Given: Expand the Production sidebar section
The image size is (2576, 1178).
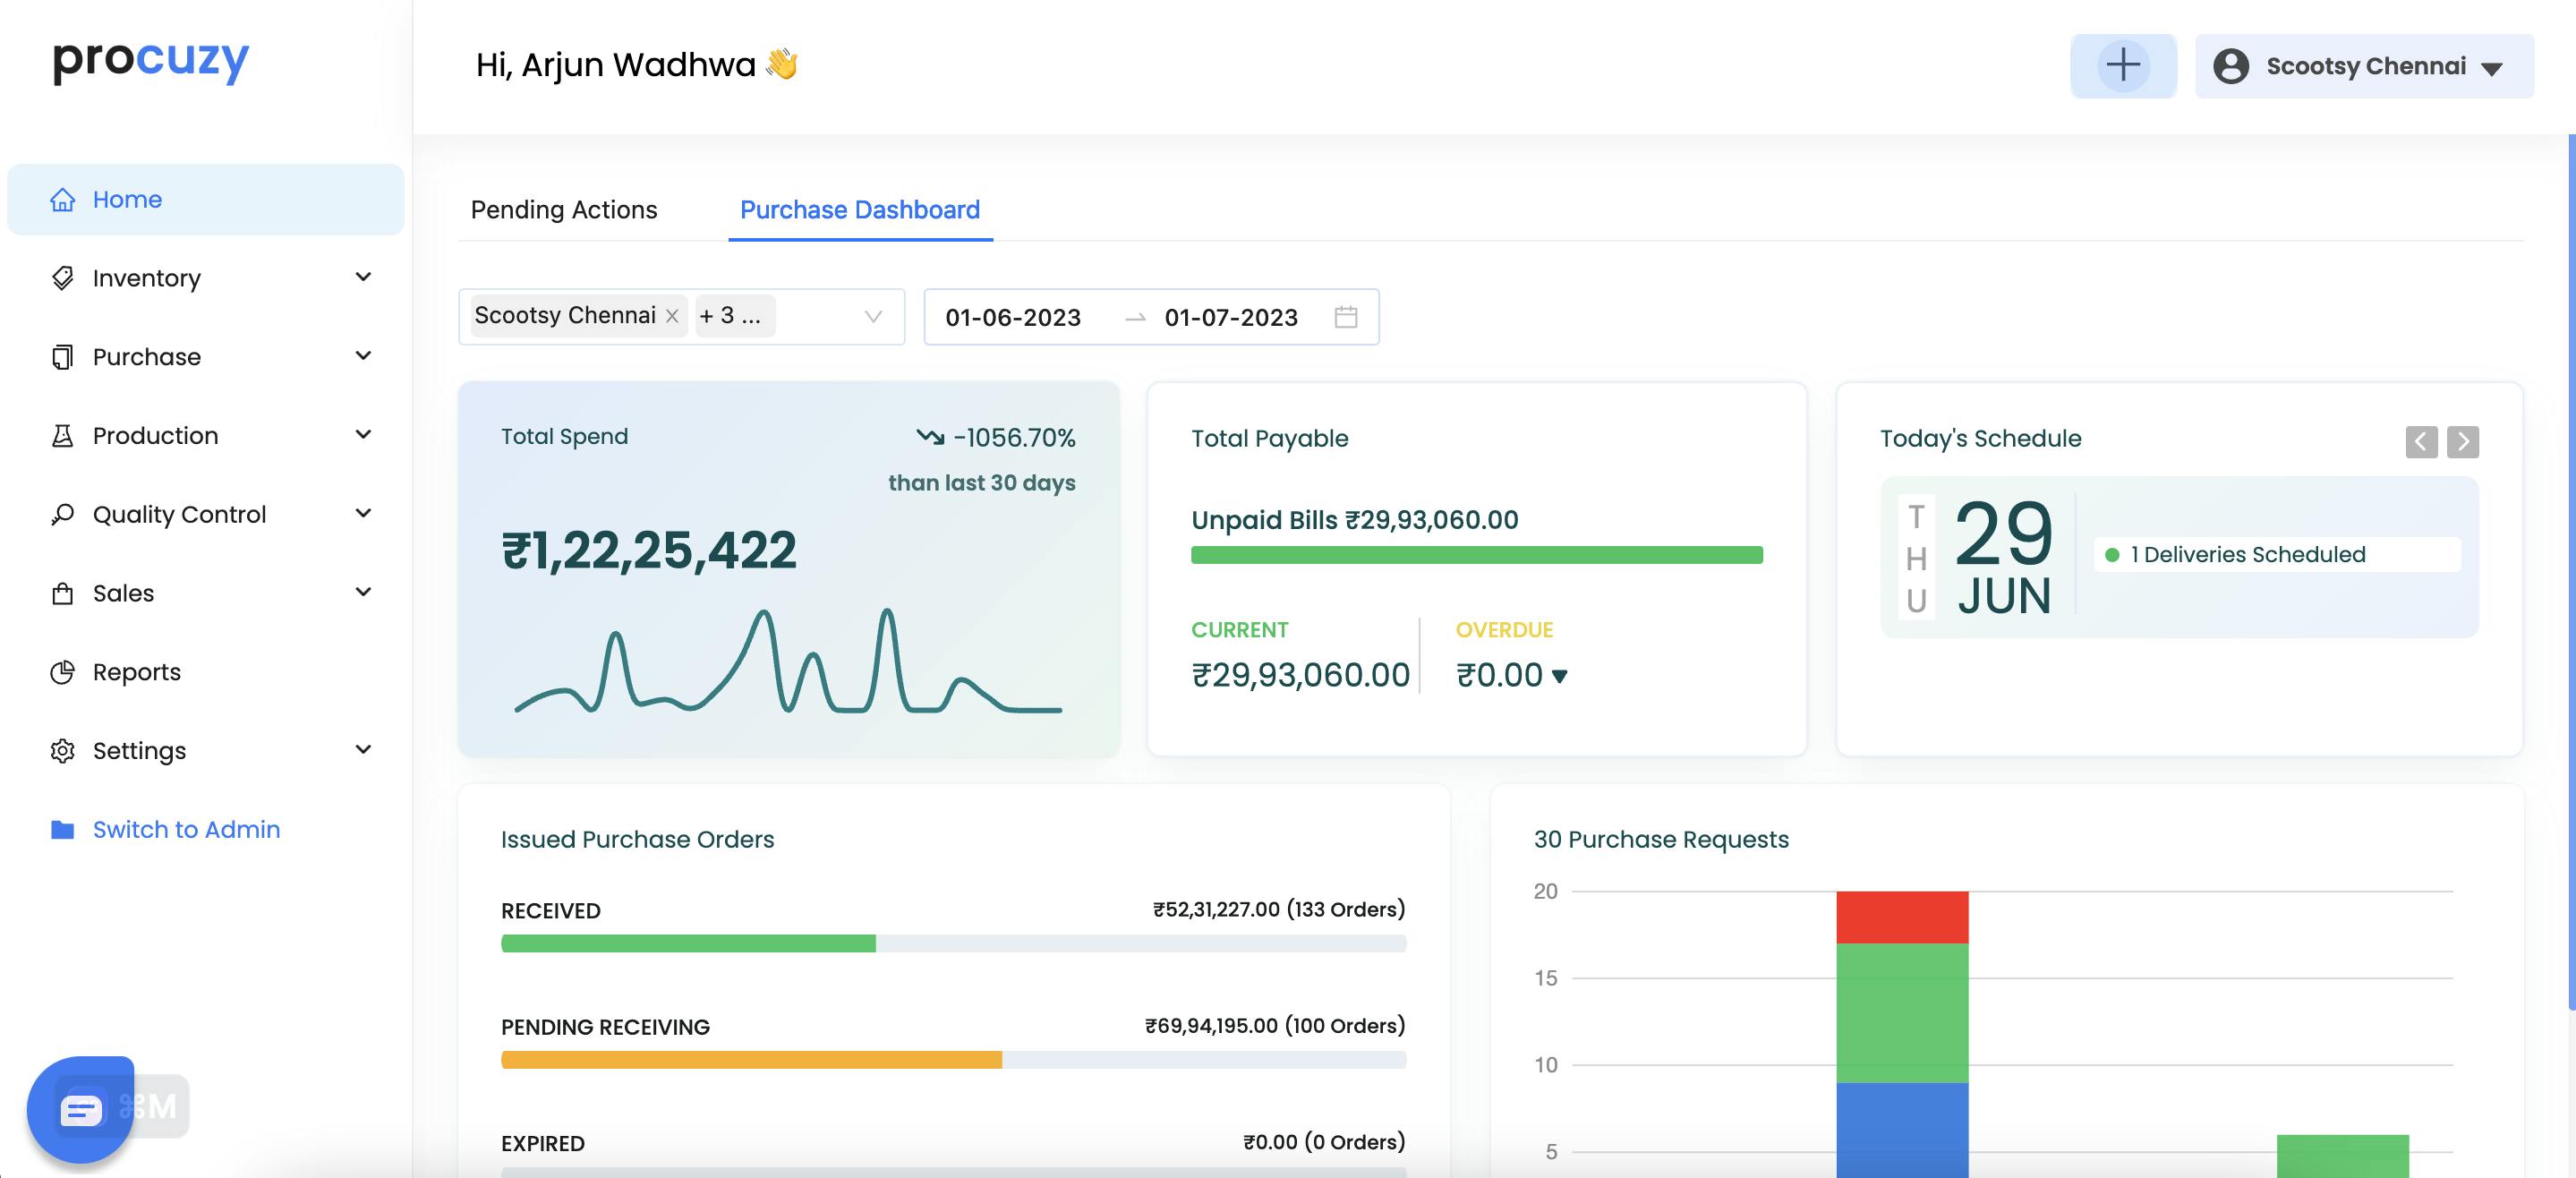Looking at the screenshot, I should 363,435.
